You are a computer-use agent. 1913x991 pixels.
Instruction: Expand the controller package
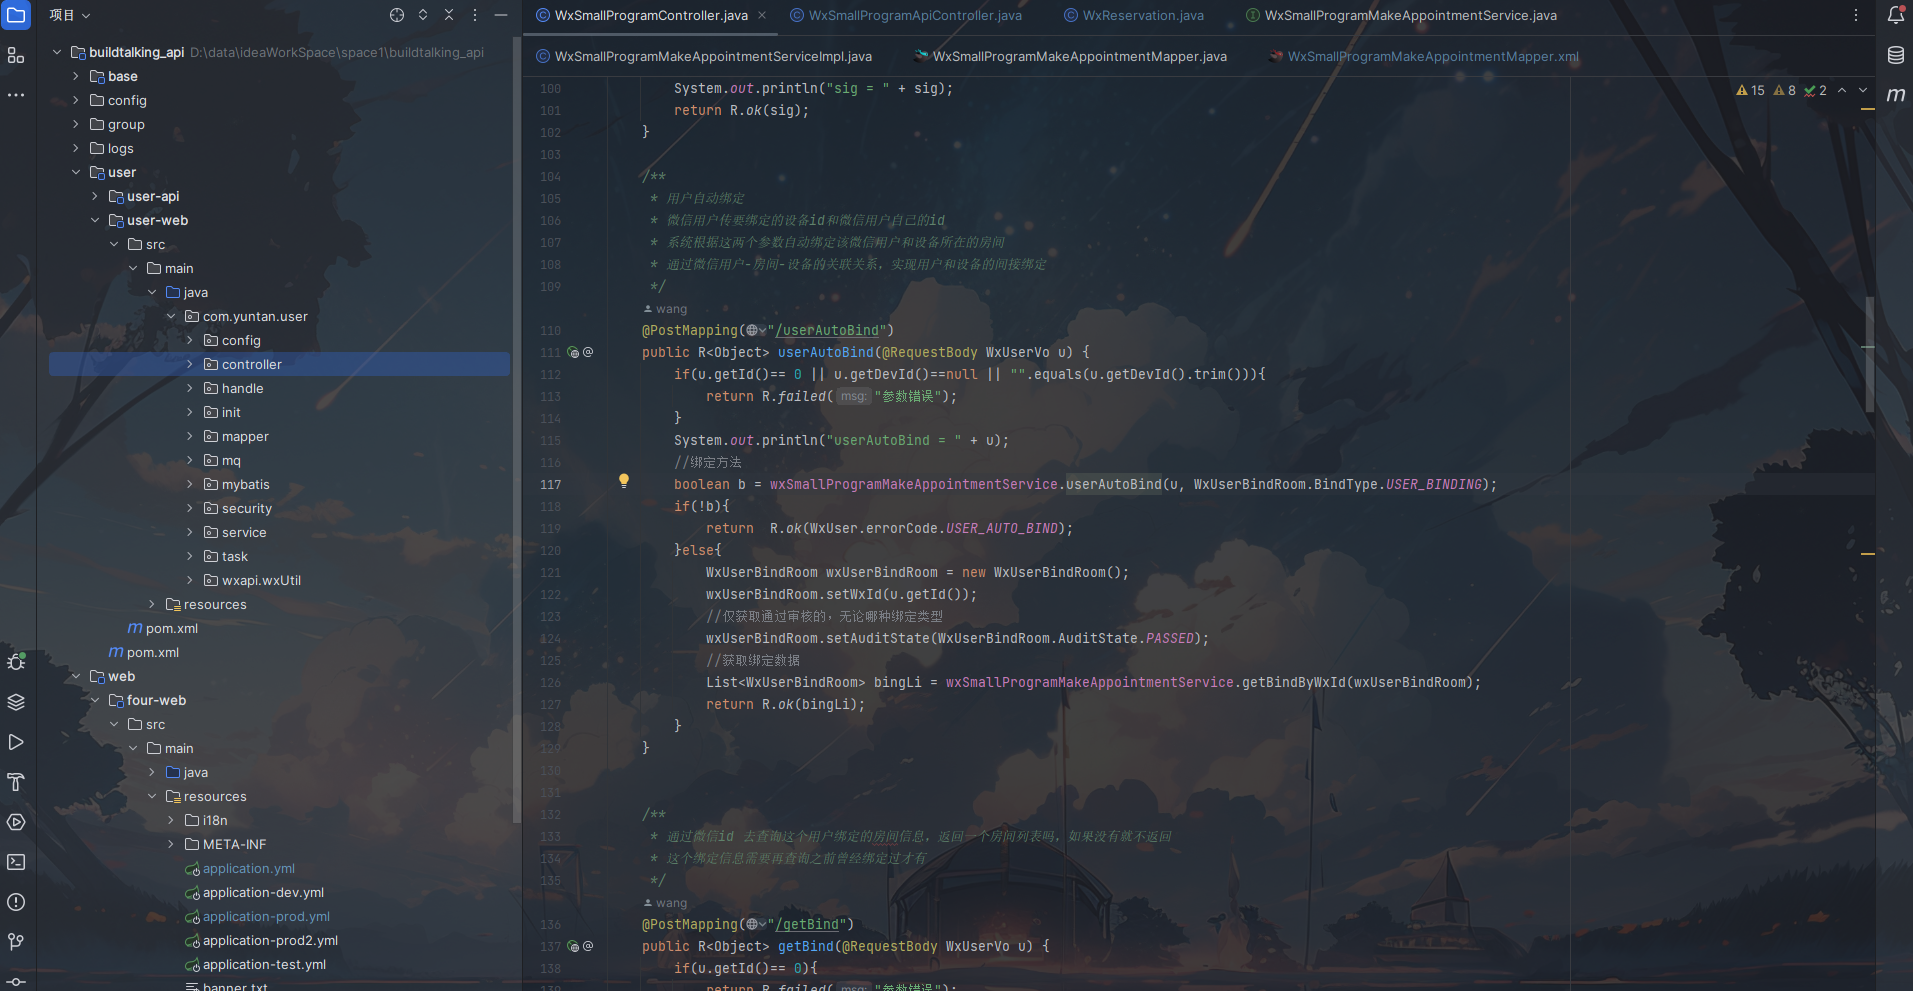[190, 364]
